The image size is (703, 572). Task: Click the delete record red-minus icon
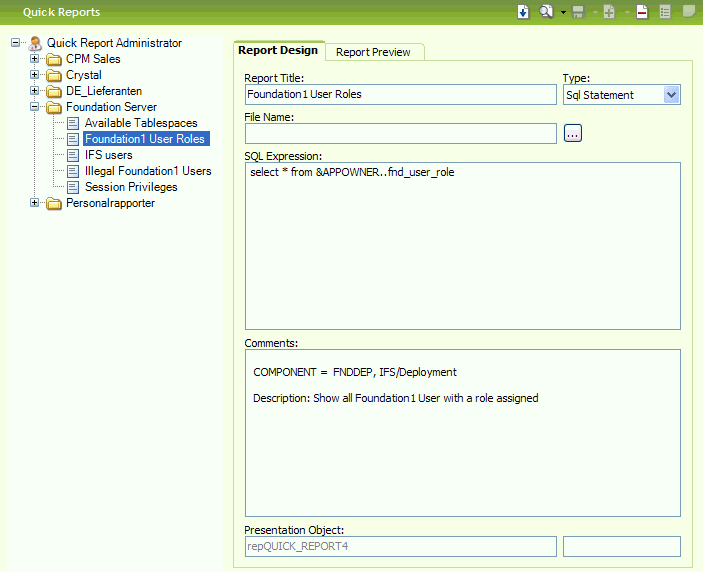(x=642, y=12)
